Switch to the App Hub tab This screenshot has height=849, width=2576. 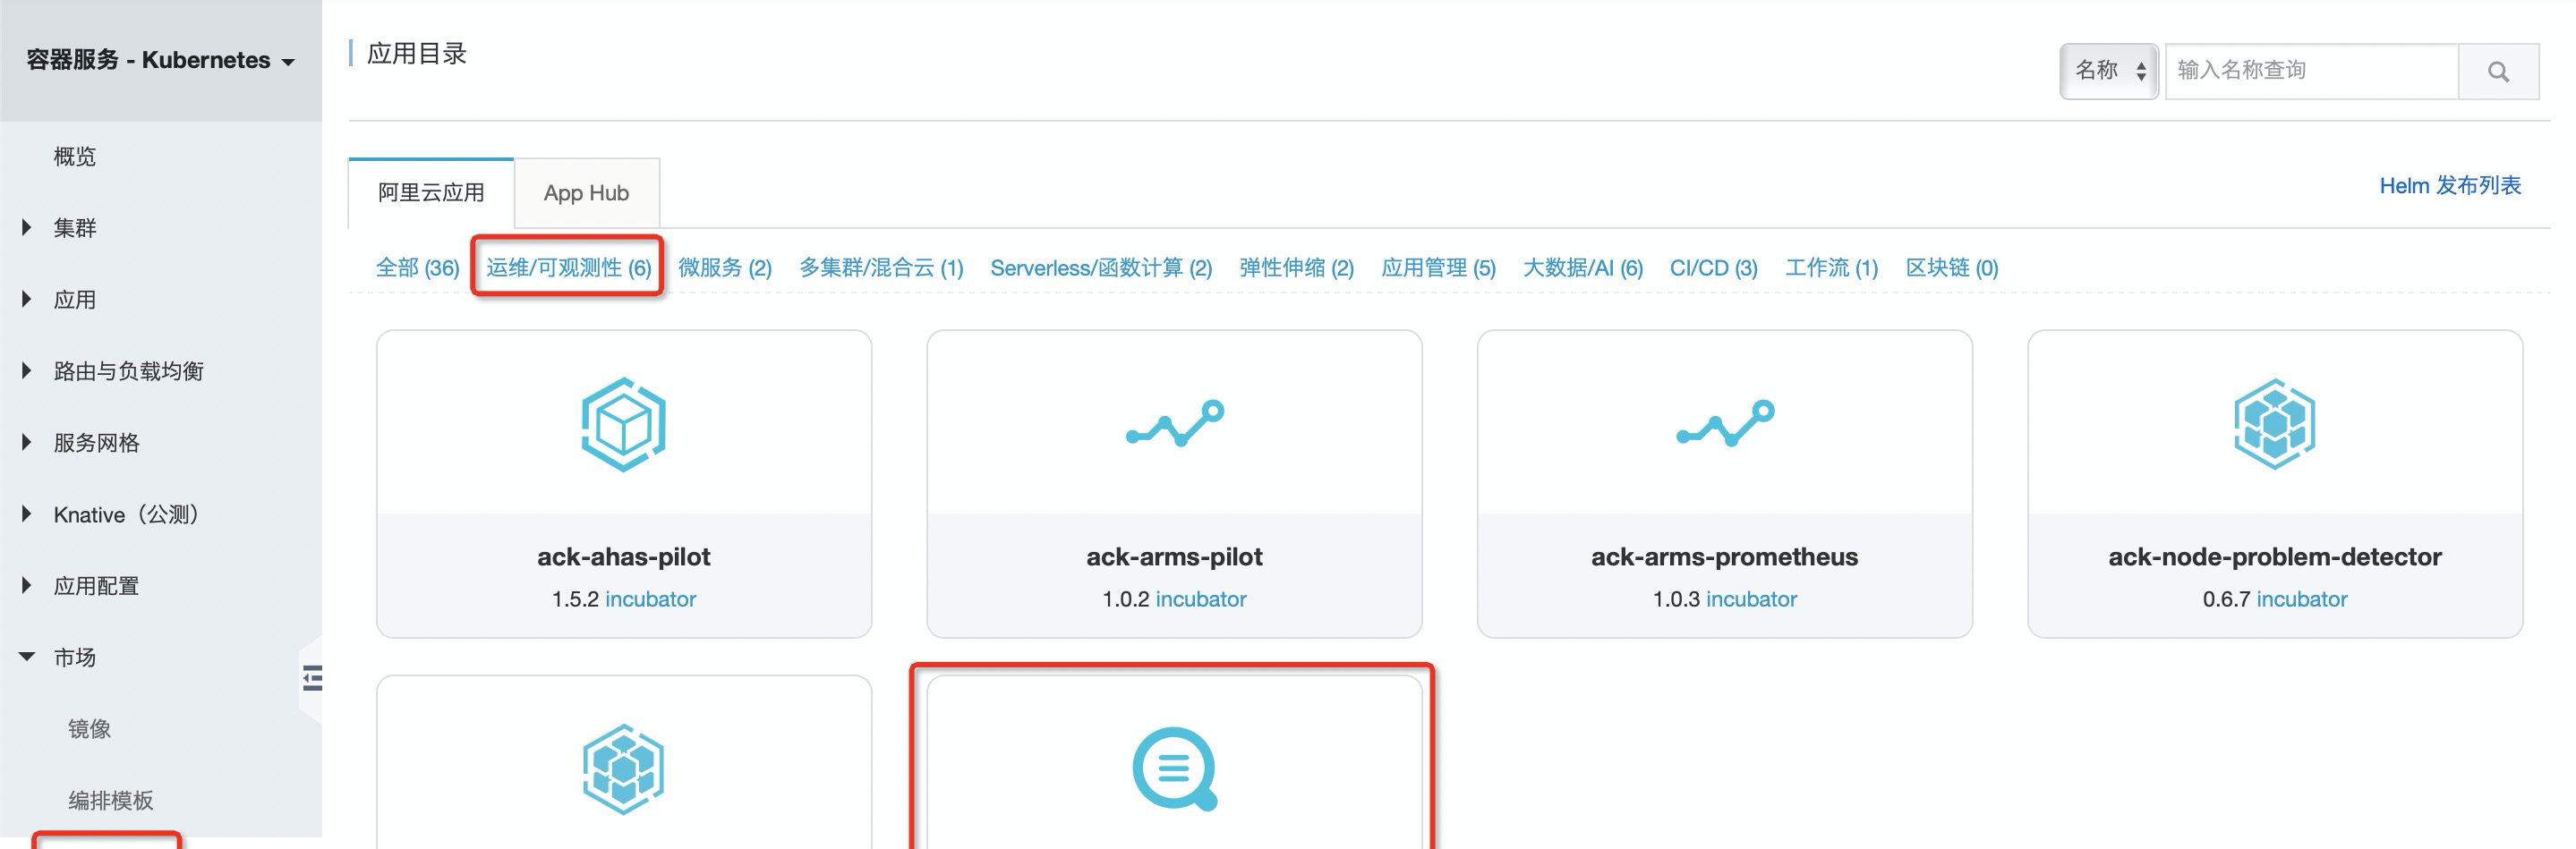[x=586, y=193]
